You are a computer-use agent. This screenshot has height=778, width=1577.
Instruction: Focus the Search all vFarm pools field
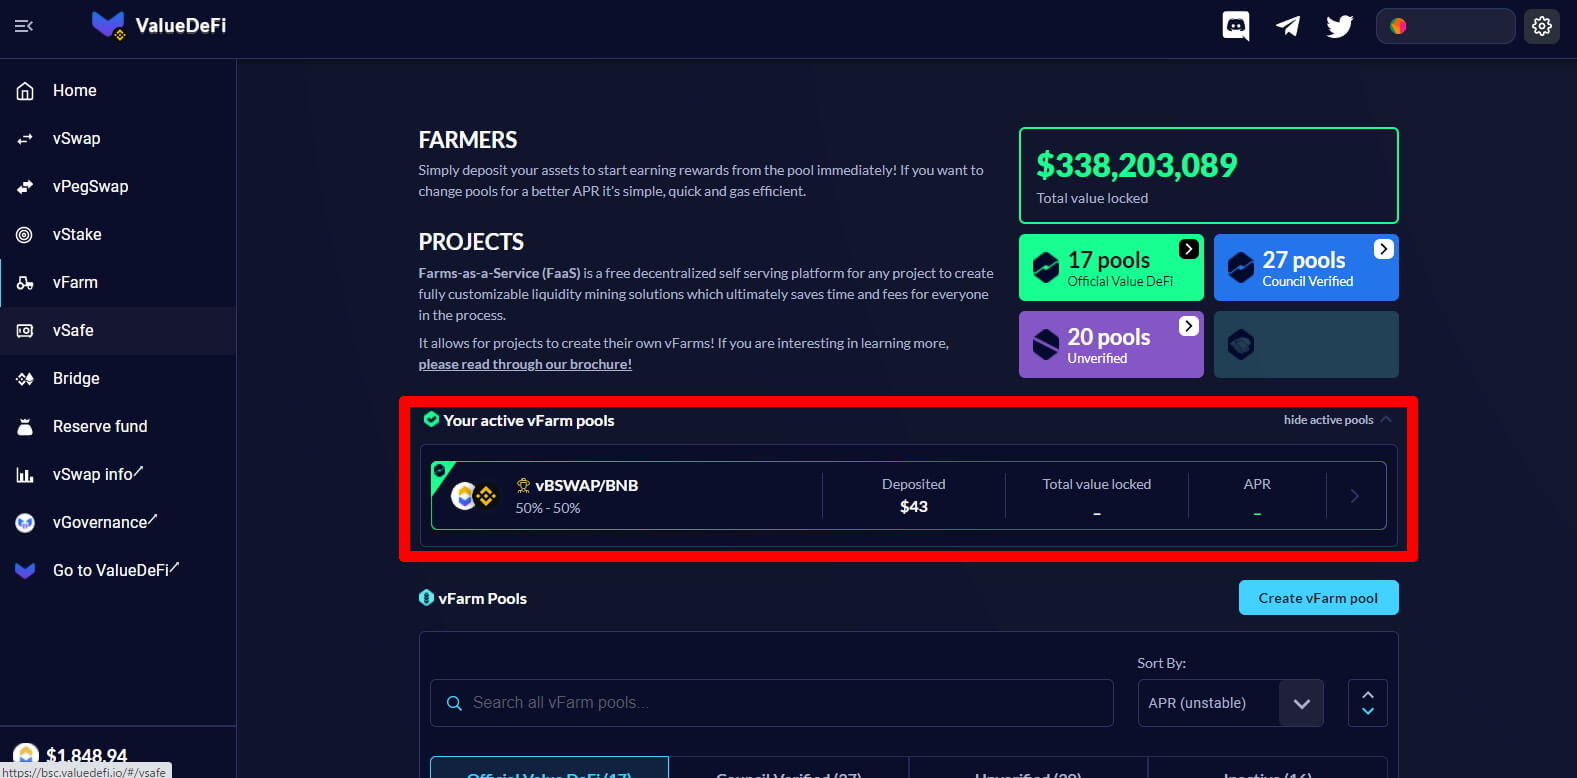(772, 703)
